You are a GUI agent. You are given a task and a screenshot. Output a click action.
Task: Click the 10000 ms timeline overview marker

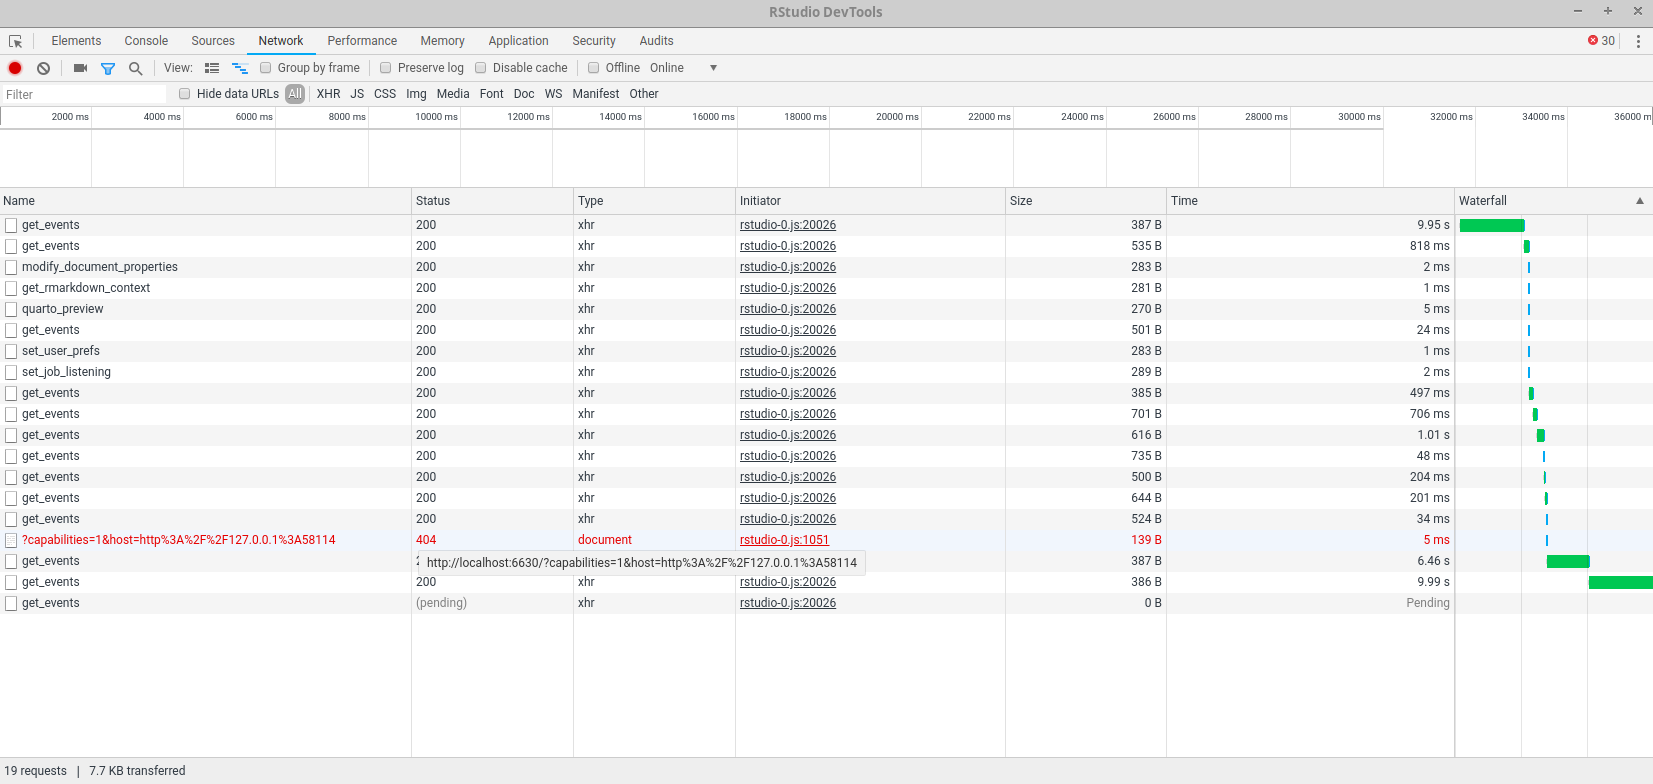(437, 117)
